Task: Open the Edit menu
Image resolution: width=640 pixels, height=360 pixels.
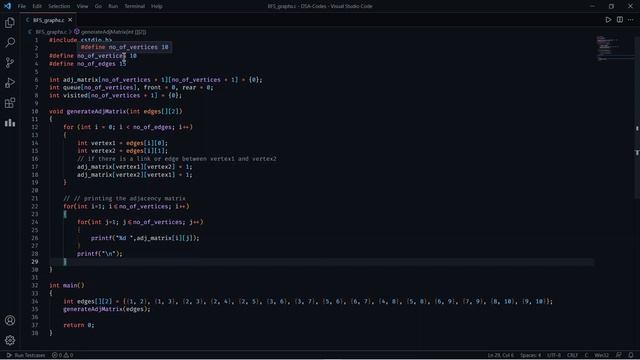Action: point(37,6)
